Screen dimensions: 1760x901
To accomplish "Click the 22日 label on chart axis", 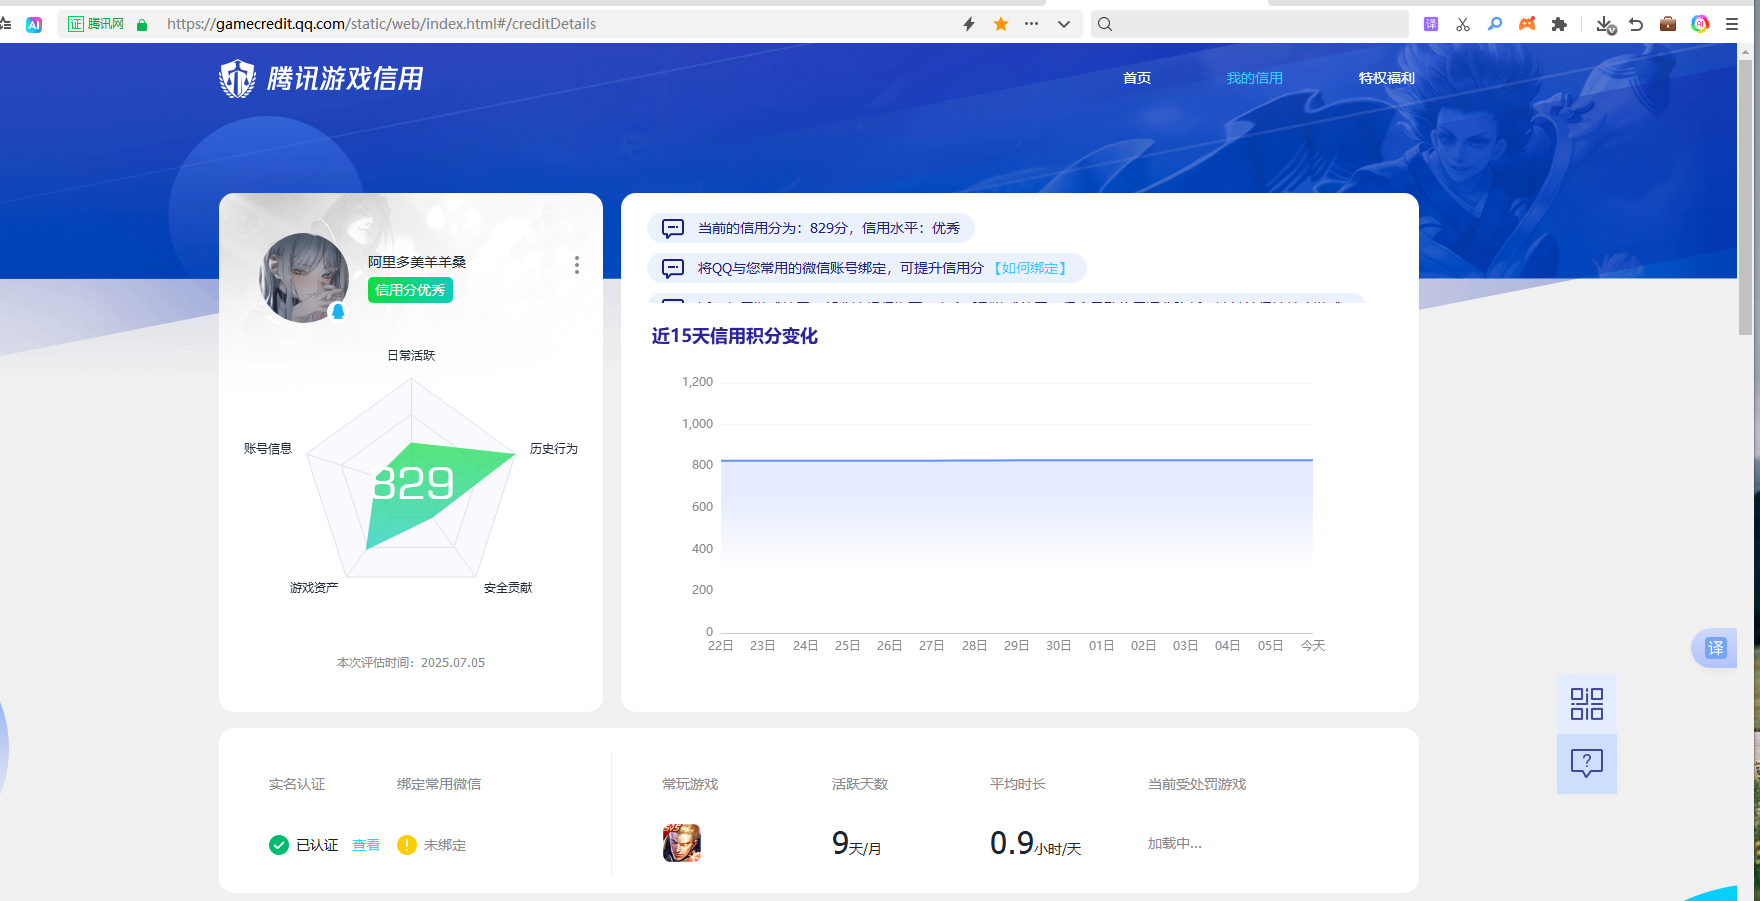I will tap(721, 646).
